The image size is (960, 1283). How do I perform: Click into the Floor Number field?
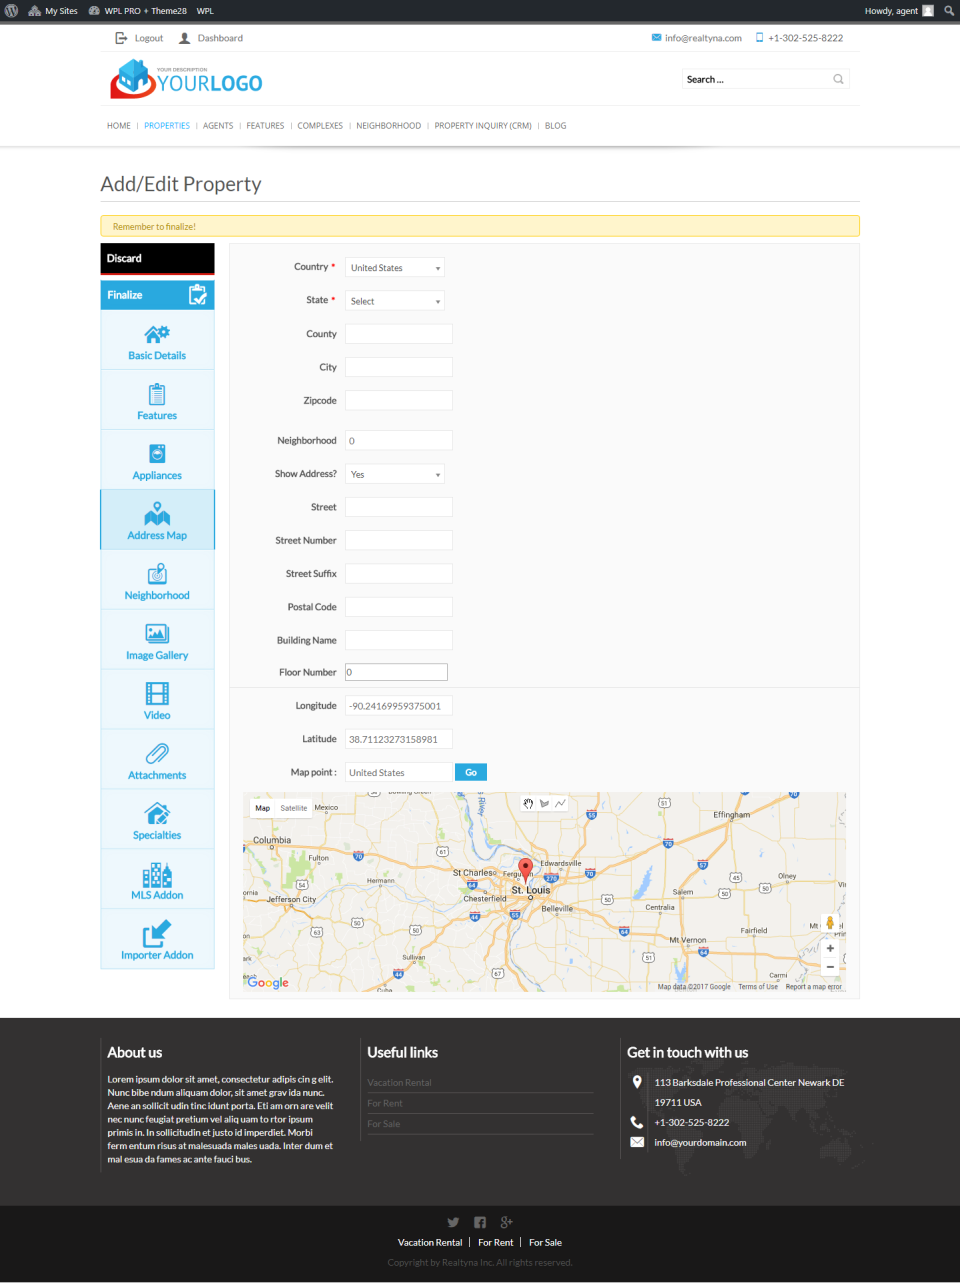pyautogui.click(x=396, y=672)
